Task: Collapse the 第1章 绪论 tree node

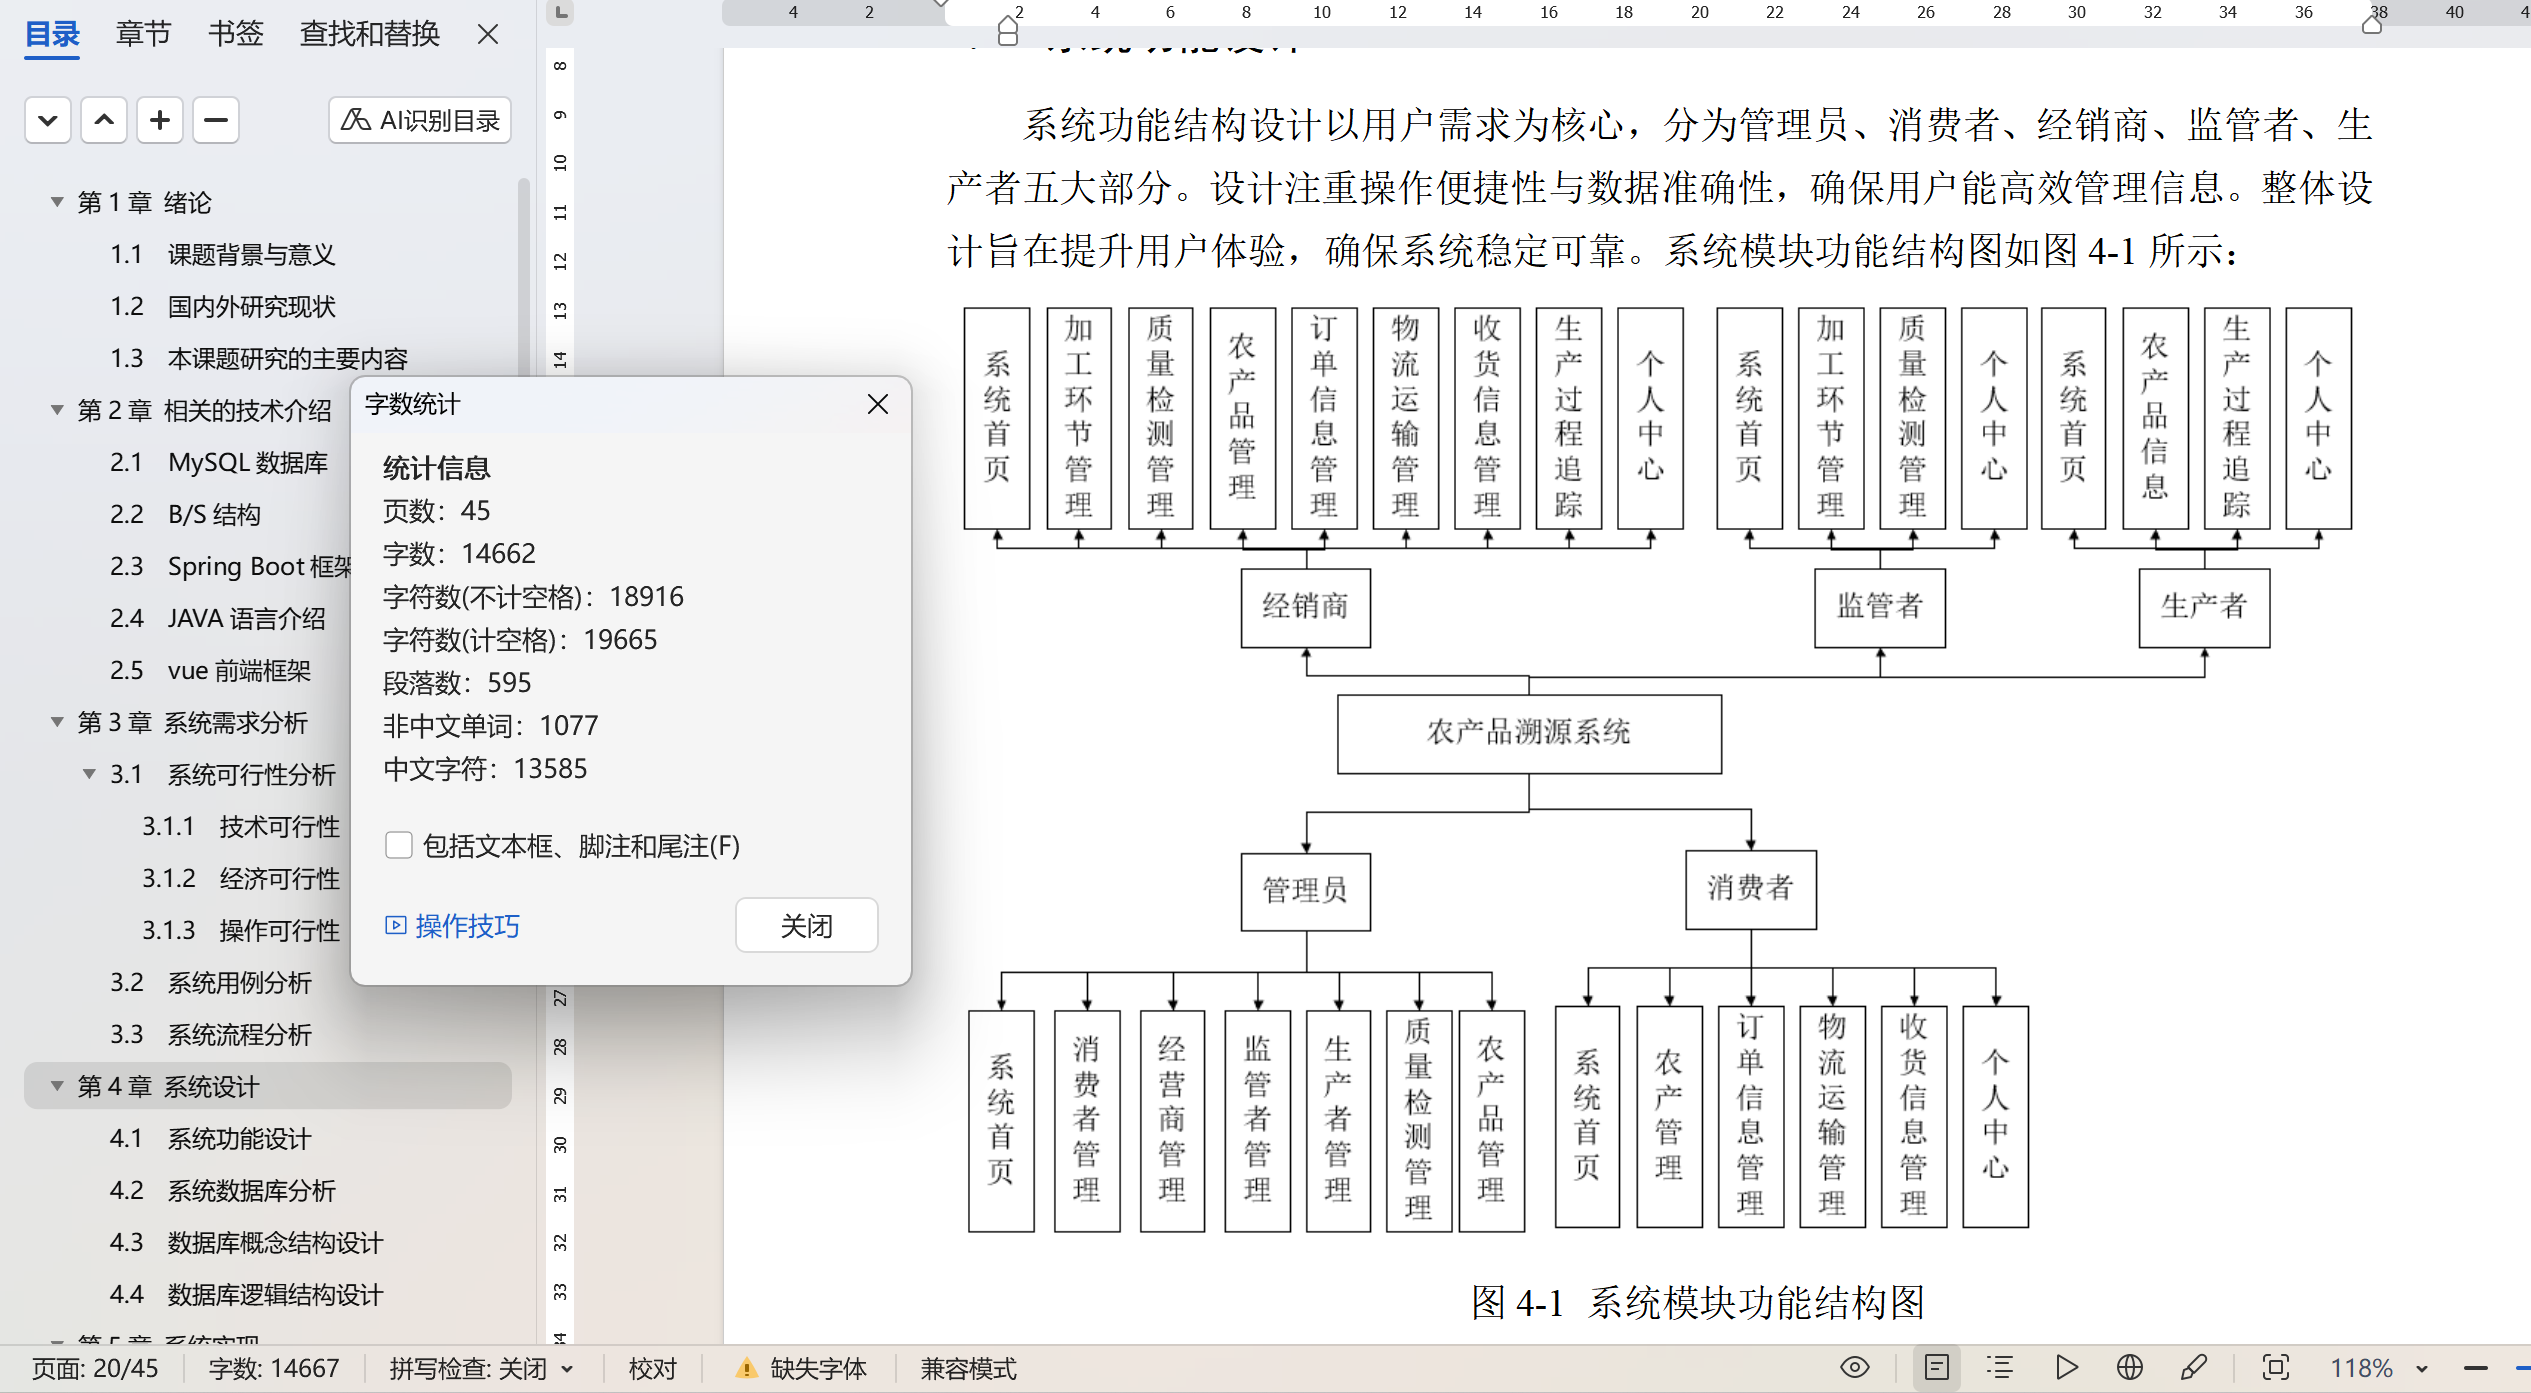Action: [57, 202]
